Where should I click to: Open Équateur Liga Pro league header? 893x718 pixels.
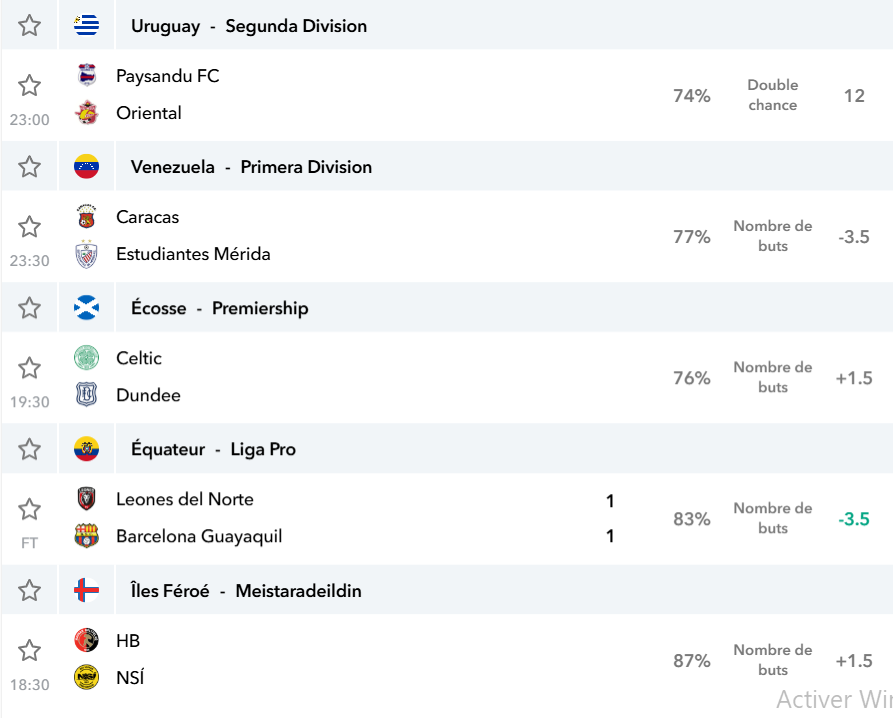[x=214, y=449]
